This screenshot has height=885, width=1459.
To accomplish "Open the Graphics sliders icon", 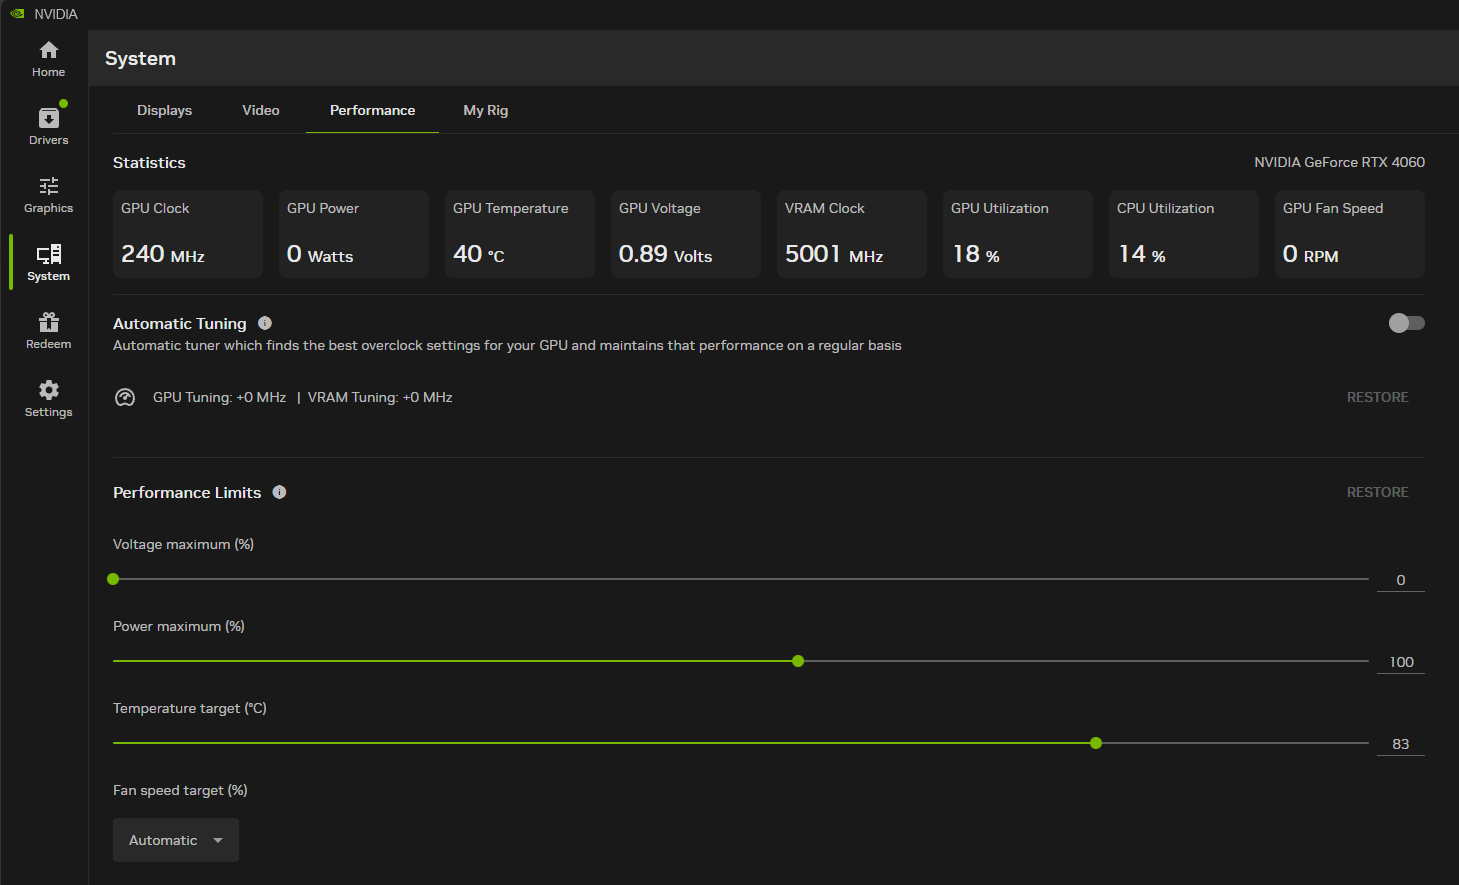I will [48, 186].
